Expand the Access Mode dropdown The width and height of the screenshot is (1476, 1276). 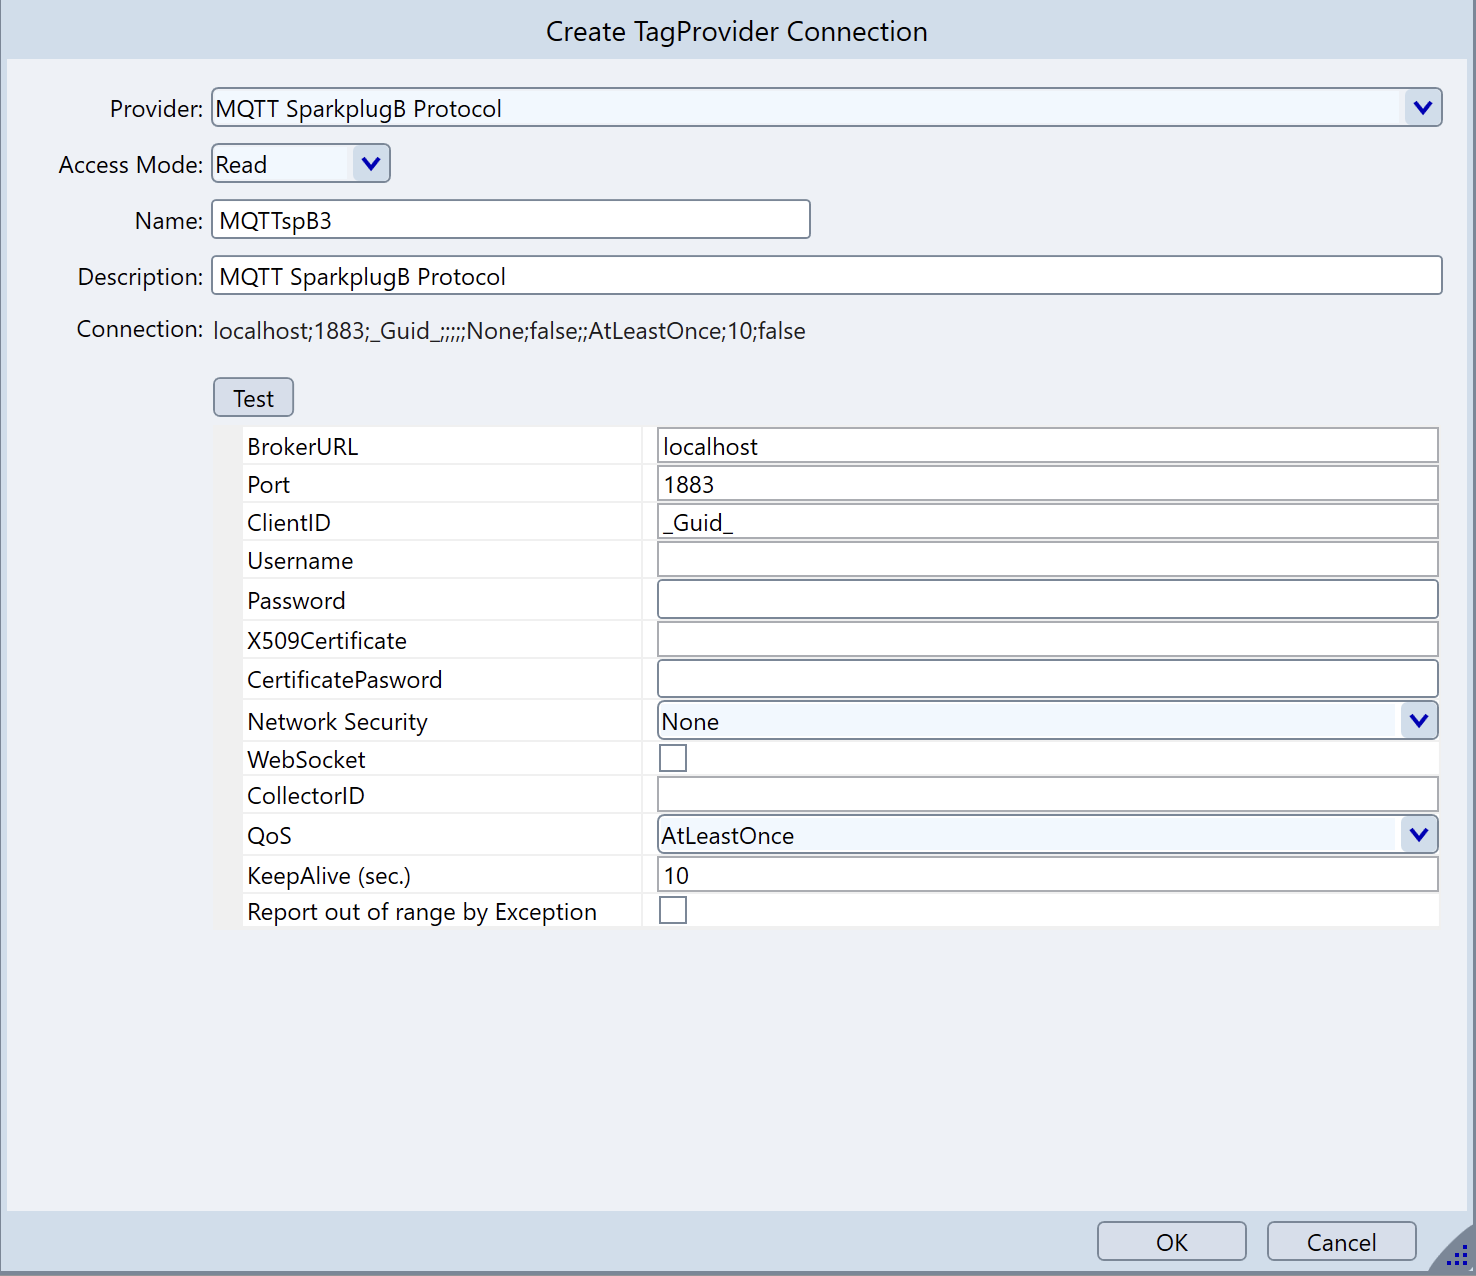(x=370, y=164)
